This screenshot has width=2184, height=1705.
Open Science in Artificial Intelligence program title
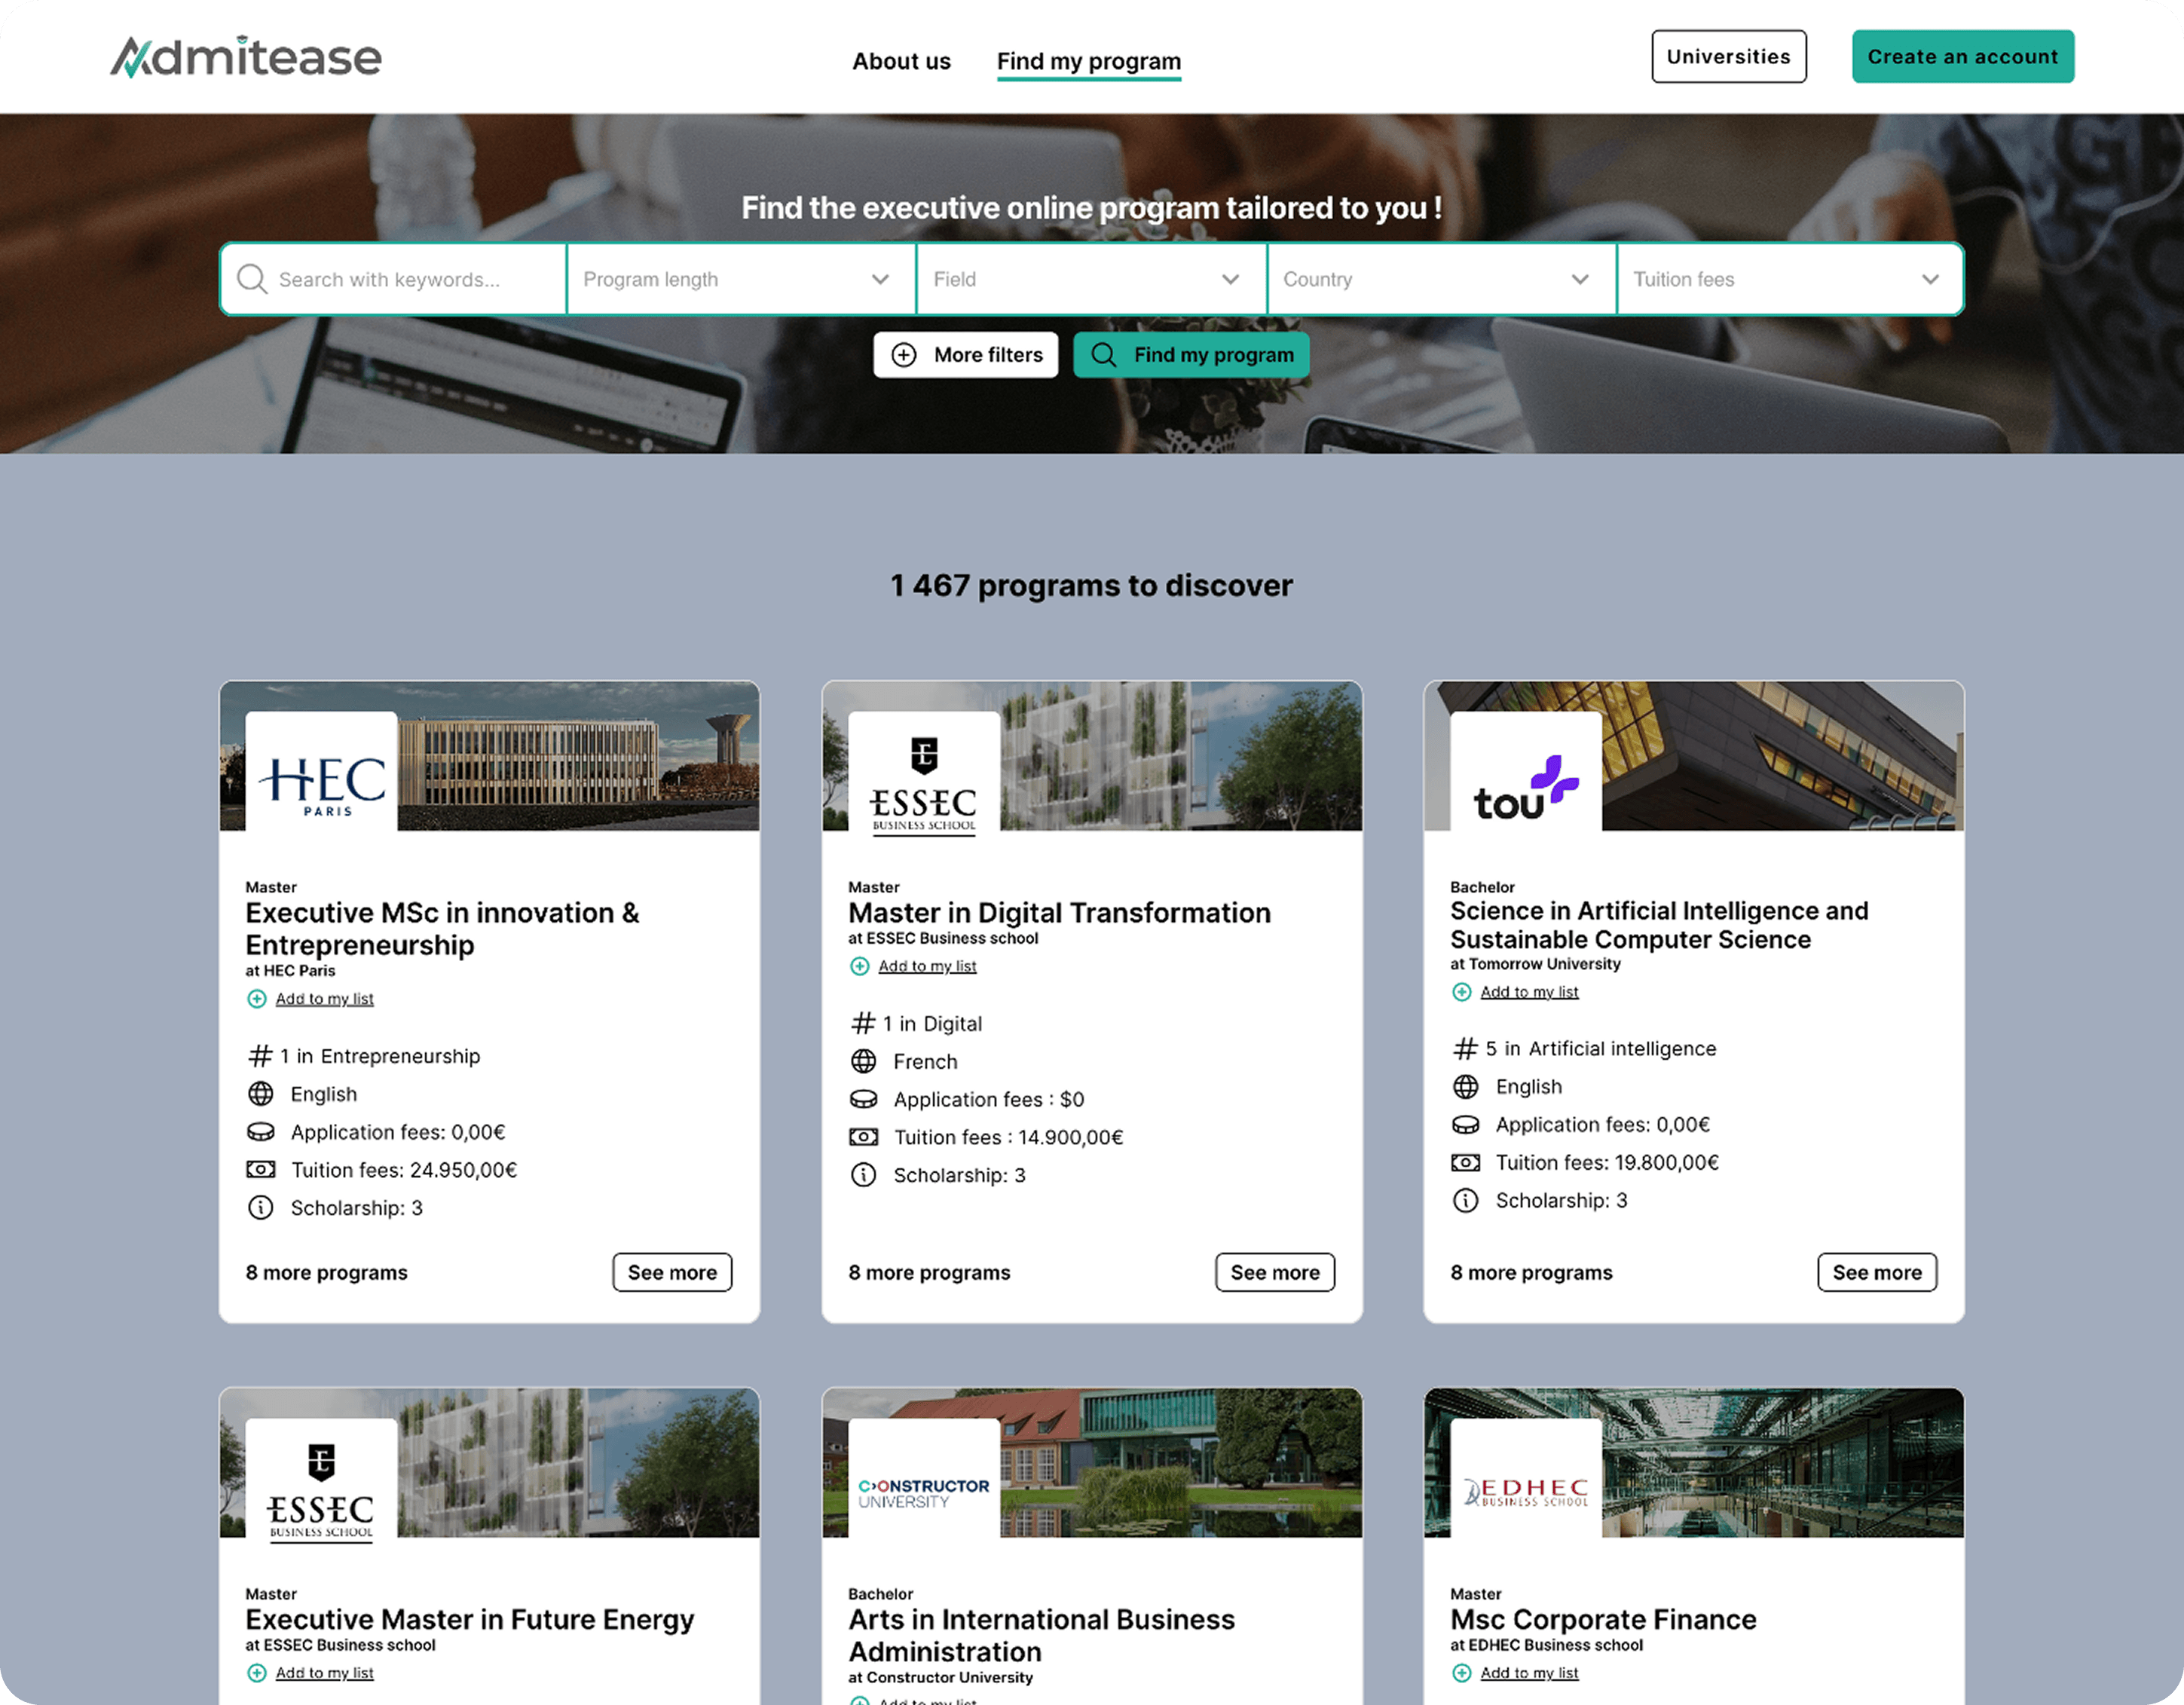[1659, 925]
